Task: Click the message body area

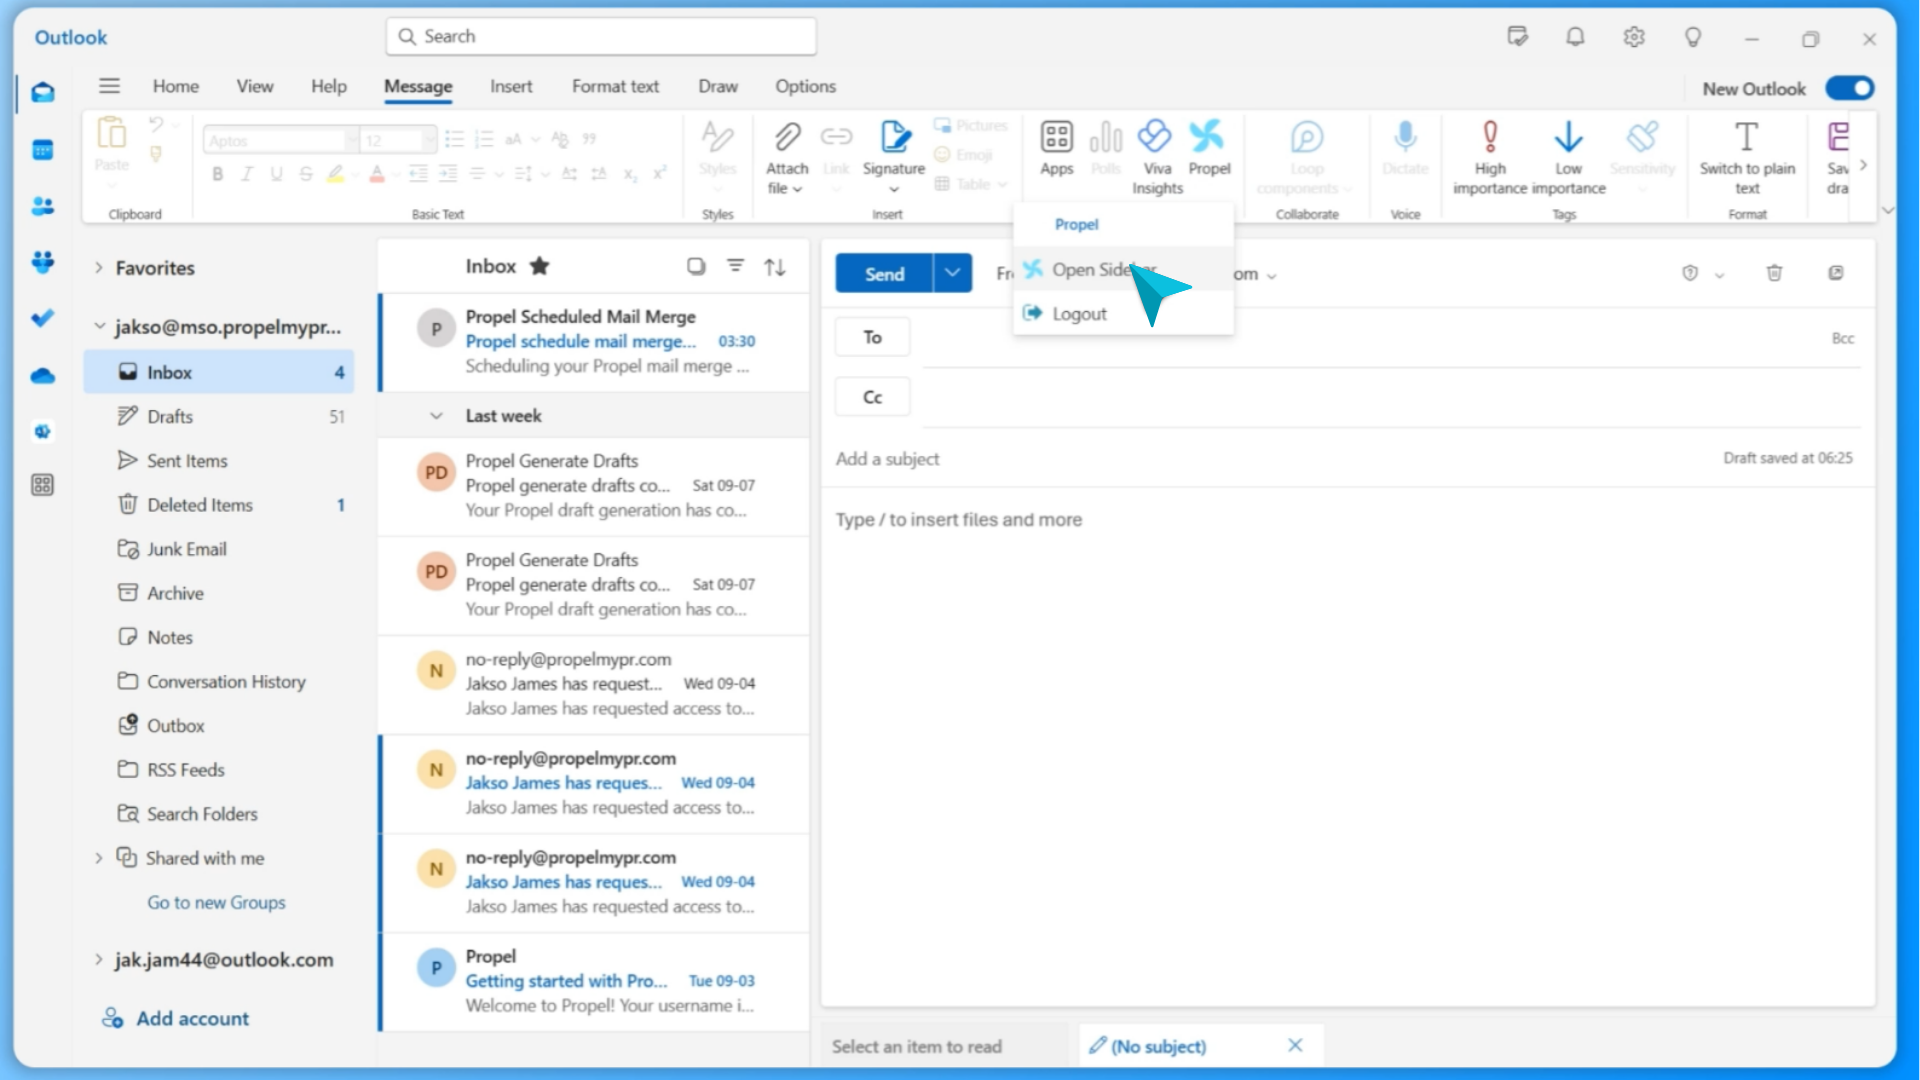Action: tap(1347, 750)
